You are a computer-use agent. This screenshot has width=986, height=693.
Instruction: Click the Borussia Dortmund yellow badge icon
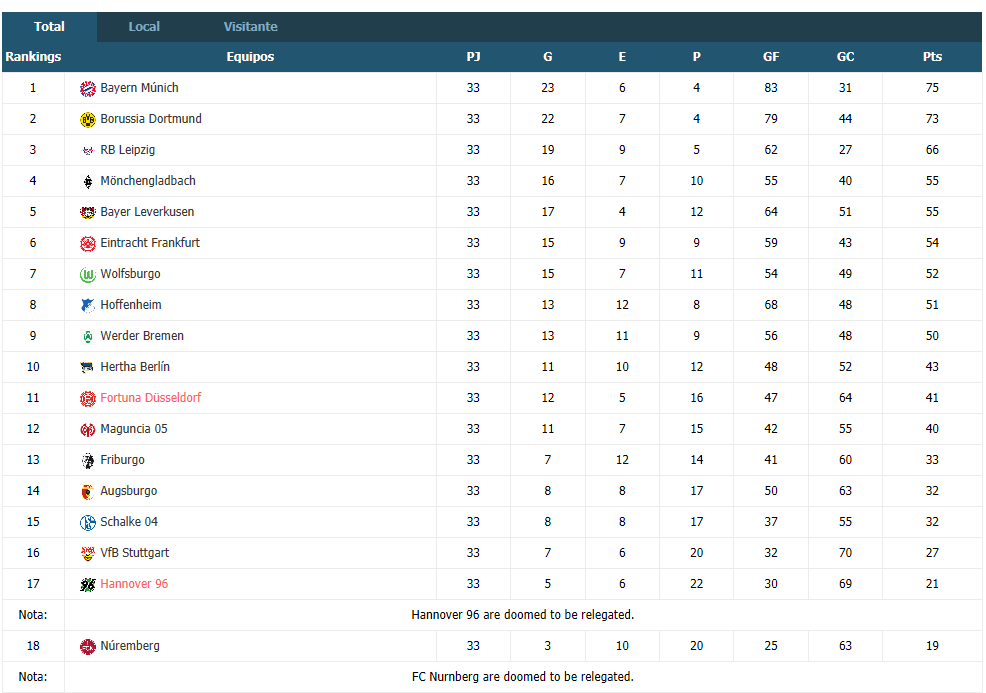87,119
